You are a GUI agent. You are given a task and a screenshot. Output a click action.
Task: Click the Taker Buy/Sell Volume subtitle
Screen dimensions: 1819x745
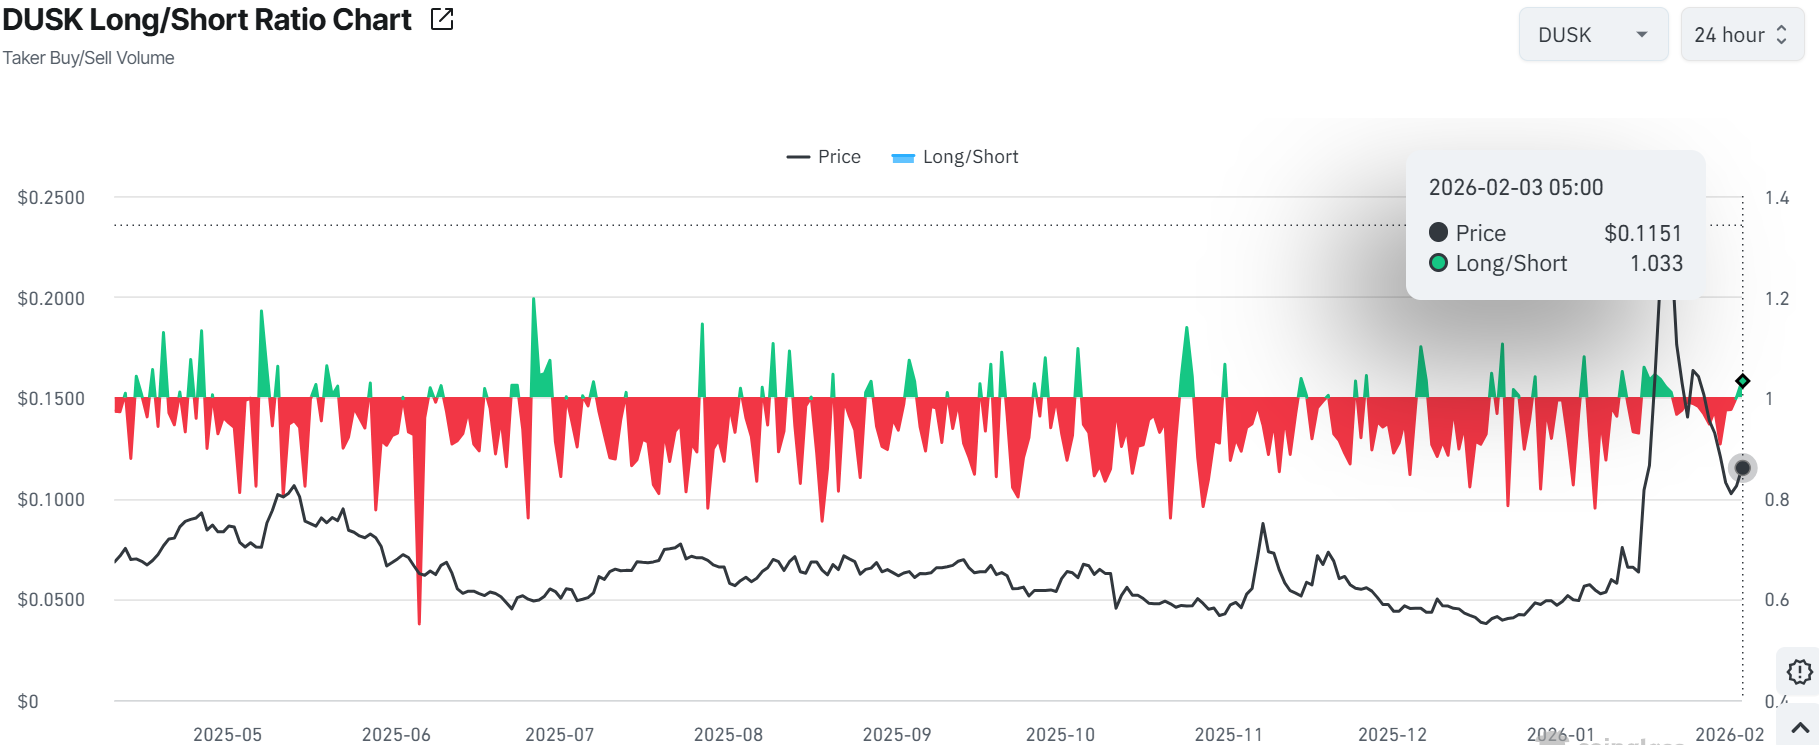tap(89, 58)
